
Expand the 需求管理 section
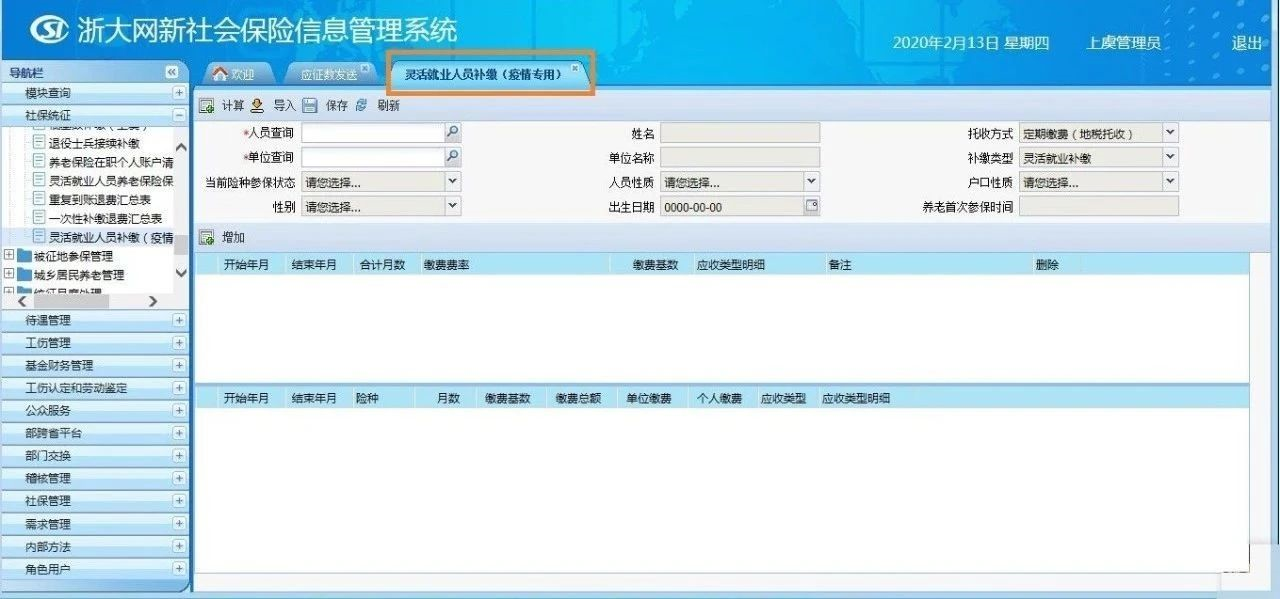179,524
